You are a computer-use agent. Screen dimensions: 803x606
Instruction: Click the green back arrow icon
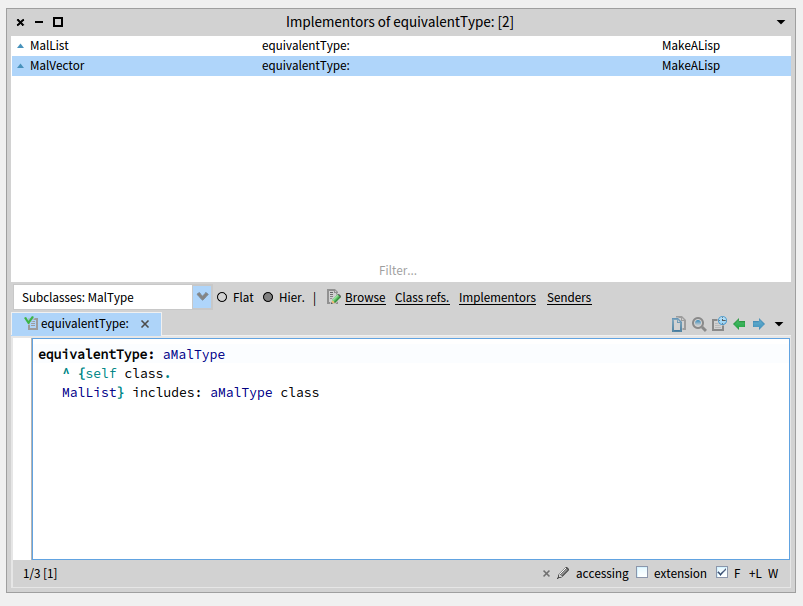click(x=739, y=324)
